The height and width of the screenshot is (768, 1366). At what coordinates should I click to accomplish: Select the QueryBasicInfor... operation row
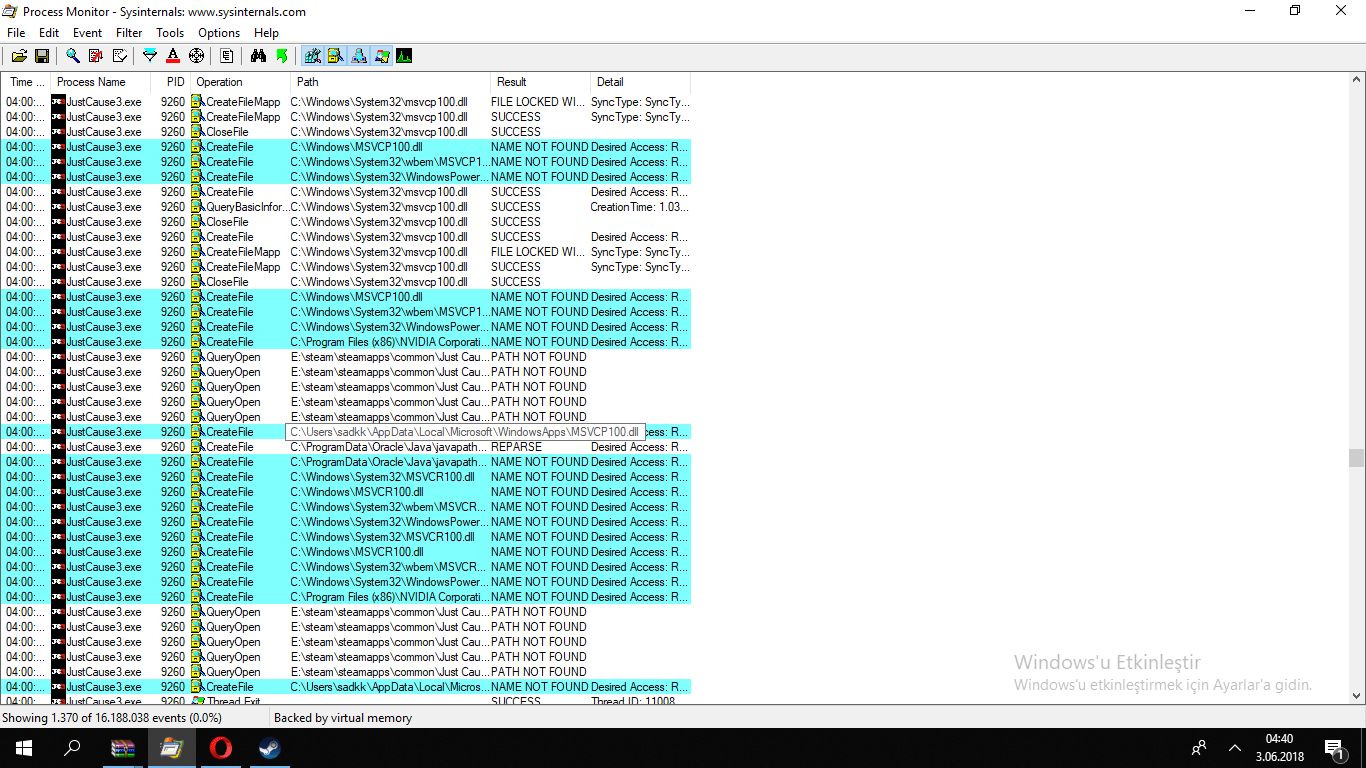point(346,207)
